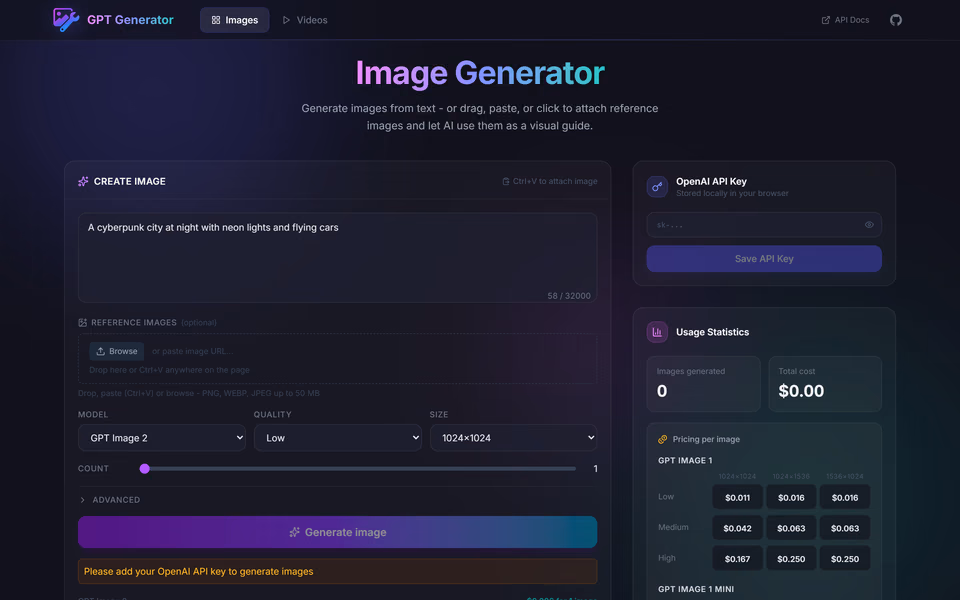Click the GPT IMAGE 1 pricing heading

(x=685, y=460)
